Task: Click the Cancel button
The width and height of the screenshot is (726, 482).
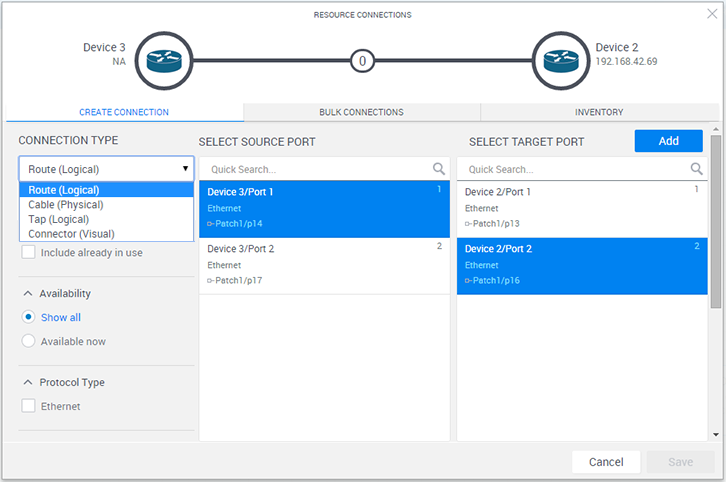Action: 606,462
